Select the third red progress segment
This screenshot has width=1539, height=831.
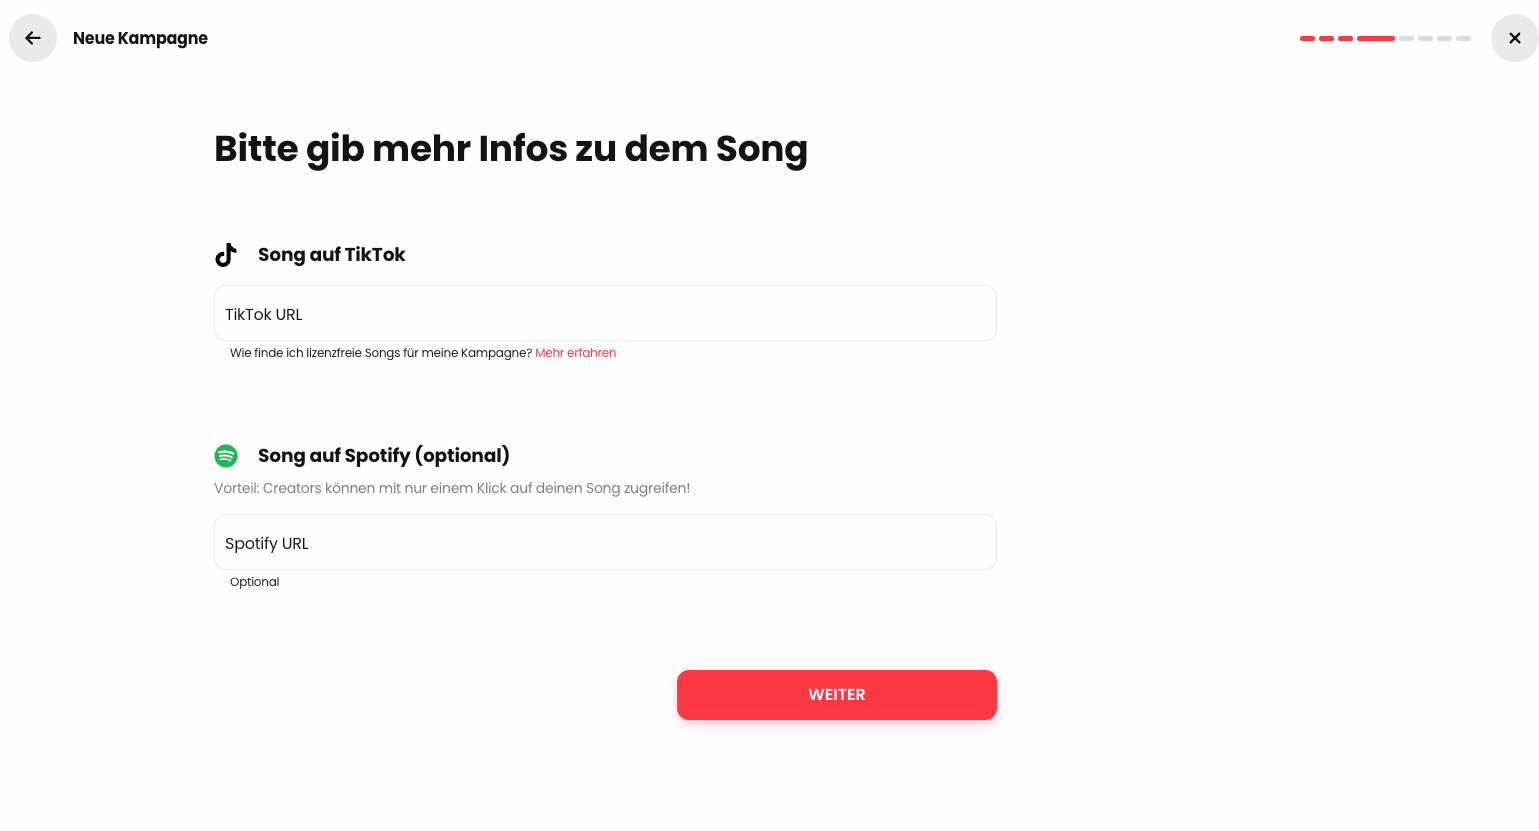pos(1345,38)
